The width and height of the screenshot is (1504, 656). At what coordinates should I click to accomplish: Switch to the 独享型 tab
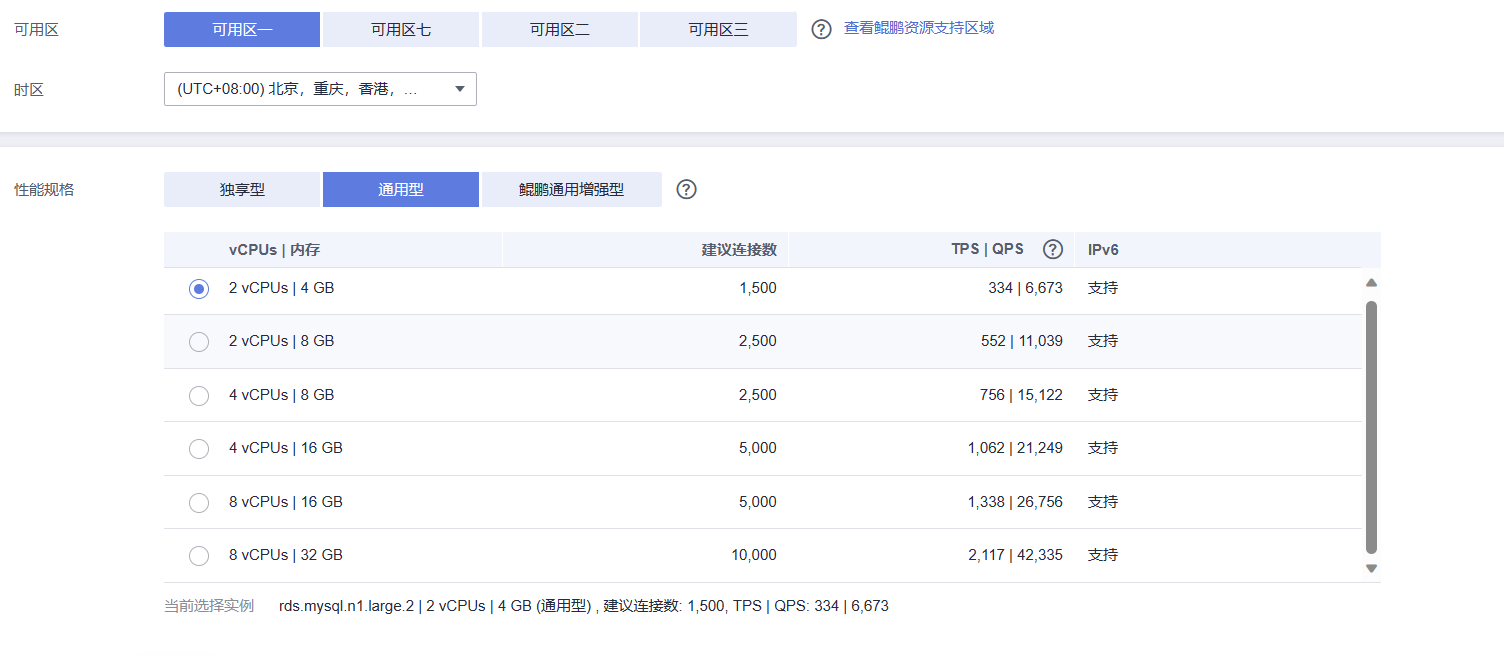[241, 188]
